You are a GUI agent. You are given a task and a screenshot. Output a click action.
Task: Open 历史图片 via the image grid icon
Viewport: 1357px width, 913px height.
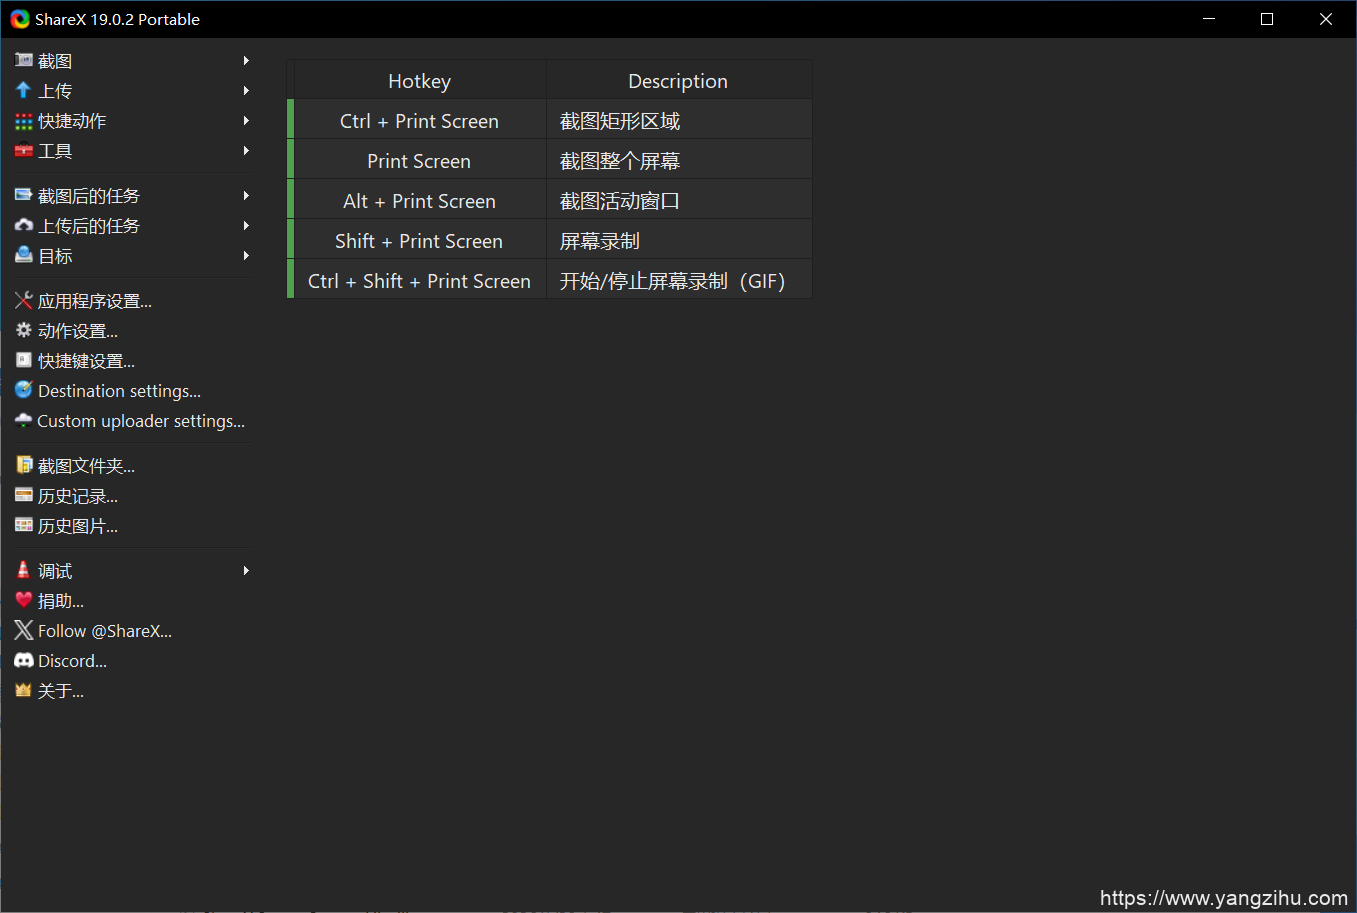pyautogui.click(x=22, y=525)
